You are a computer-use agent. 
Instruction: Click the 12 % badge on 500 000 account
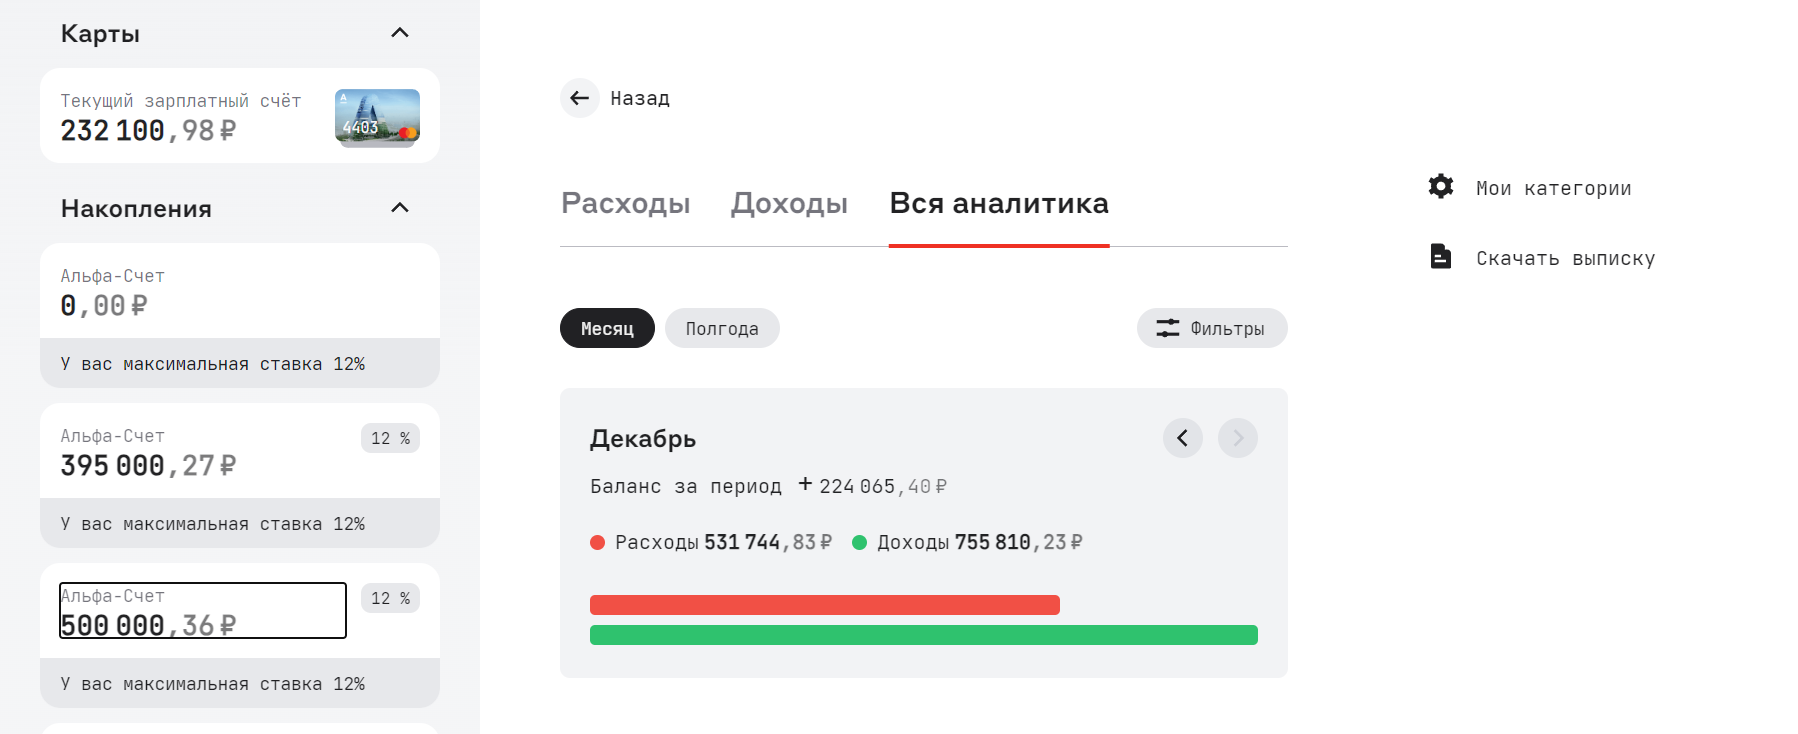390,598
